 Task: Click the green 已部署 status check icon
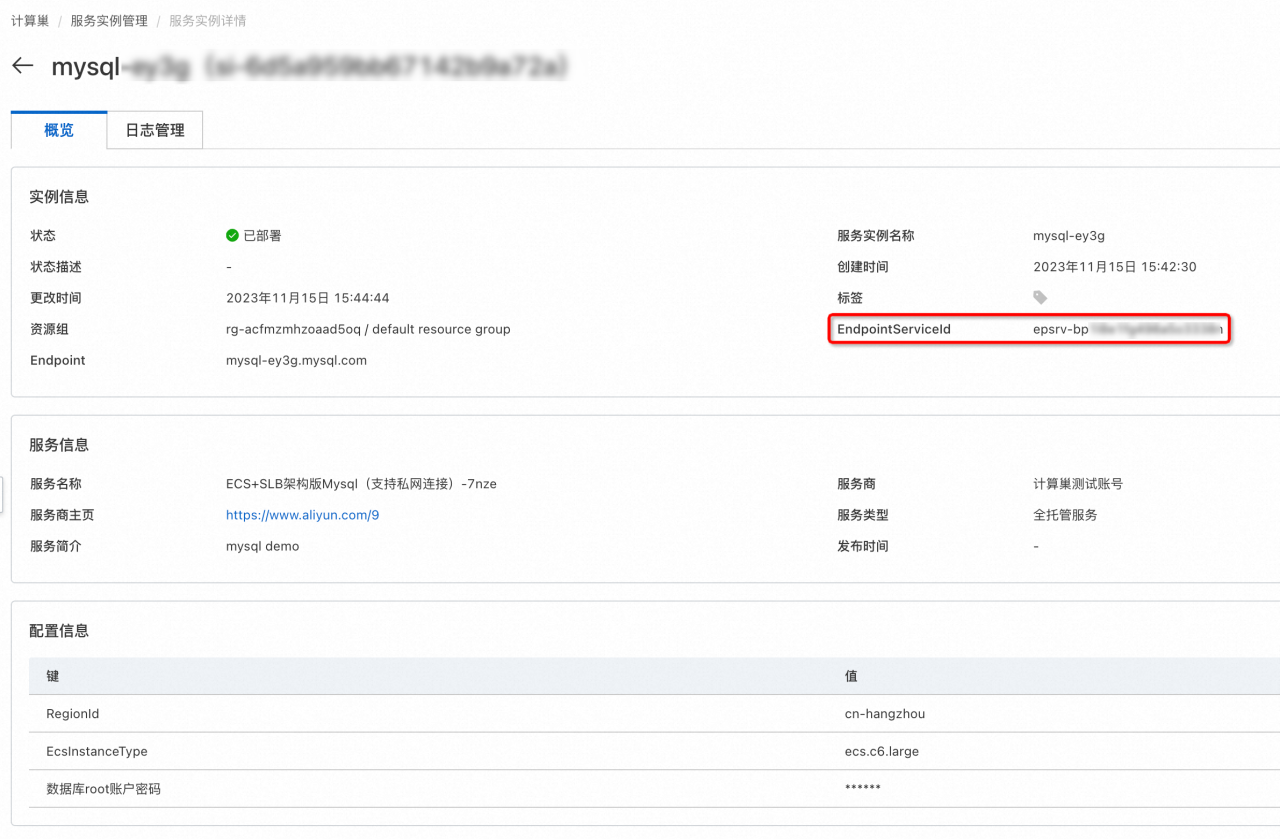click(x=232, y=236)
